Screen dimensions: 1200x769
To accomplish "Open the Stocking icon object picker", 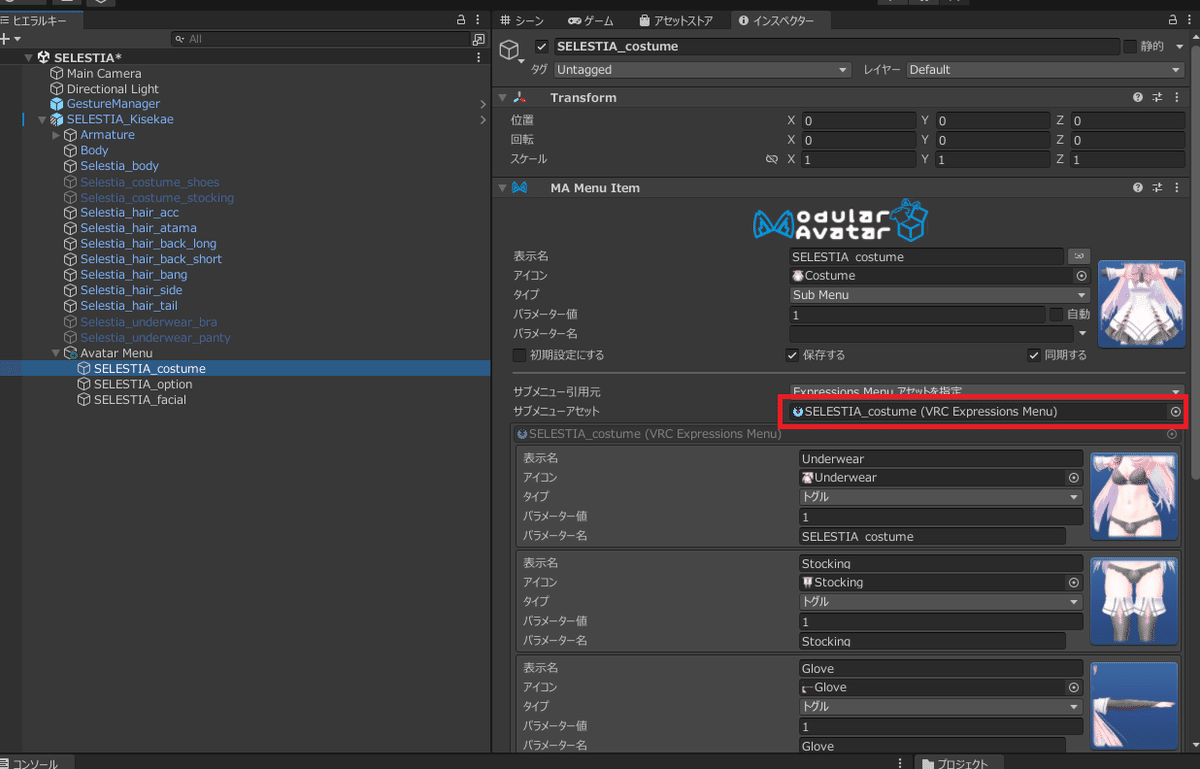I will click(x=1073, y=582).
